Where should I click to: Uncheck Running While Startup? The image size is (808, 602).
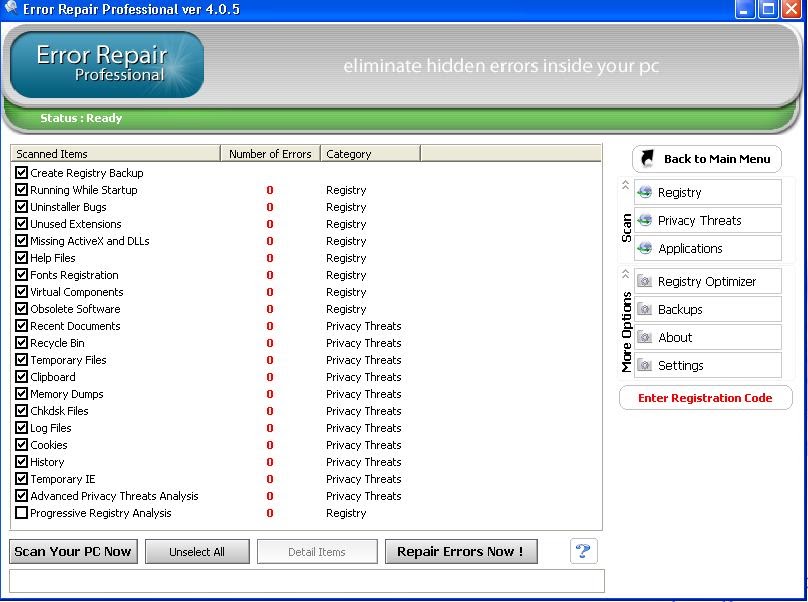click(x=21, y=190)
